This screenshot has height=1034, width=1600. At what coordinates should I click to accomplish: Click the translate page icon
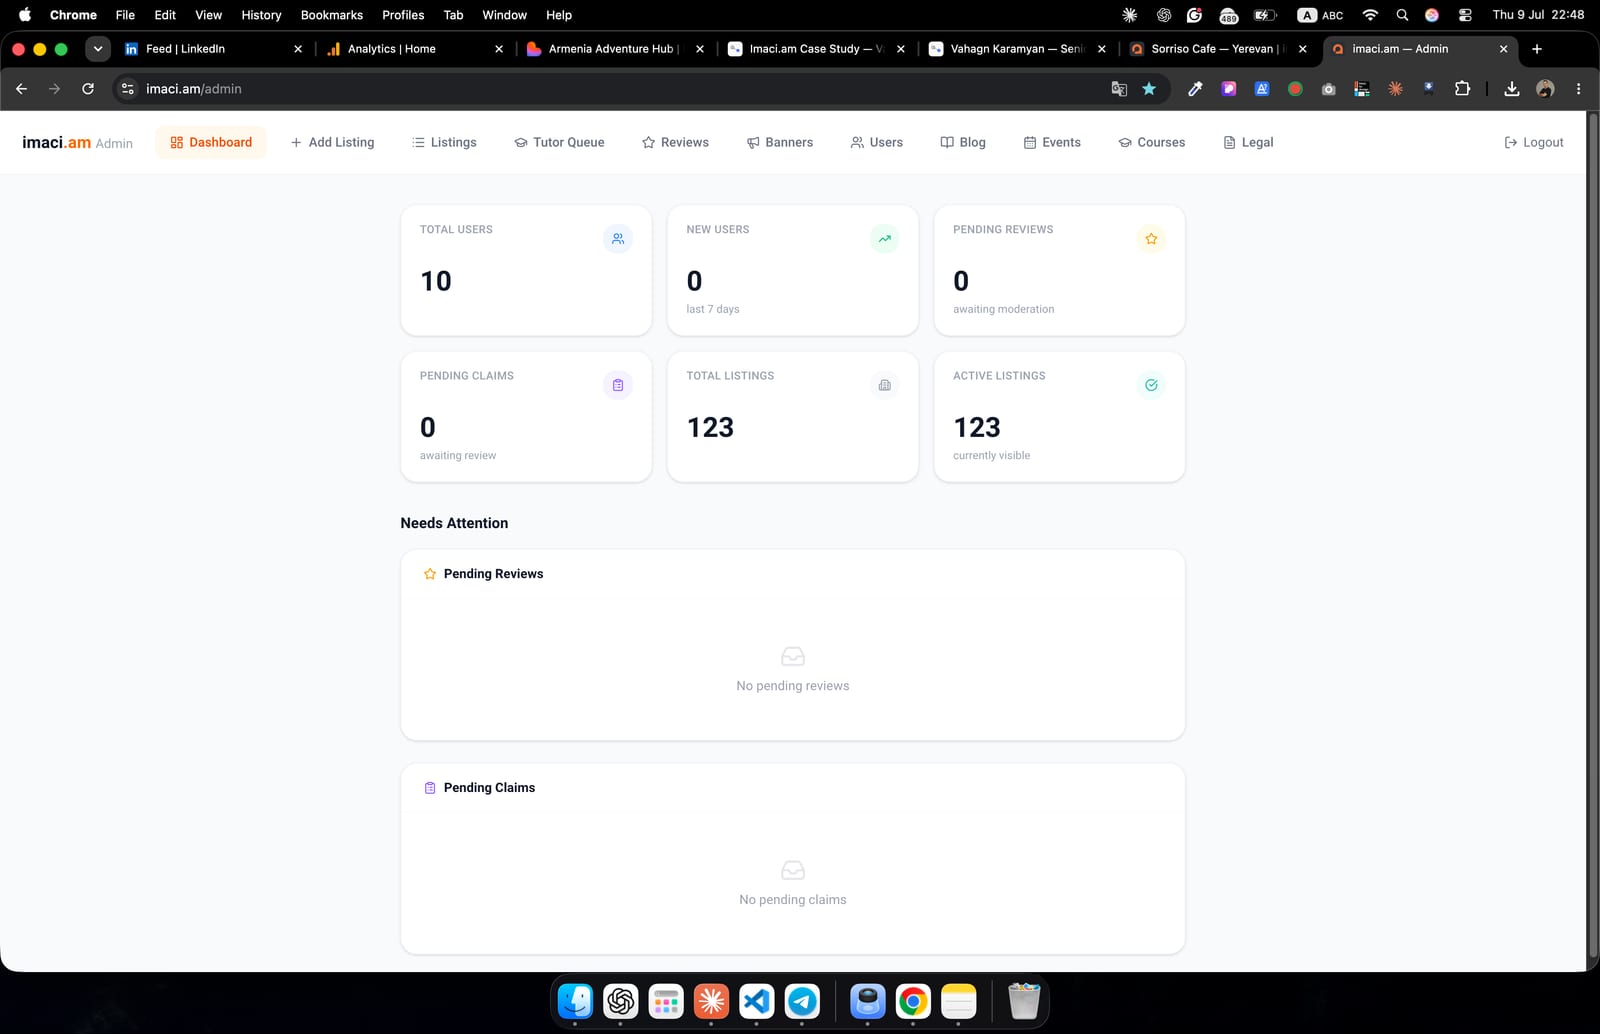(x=1119, y=89)
